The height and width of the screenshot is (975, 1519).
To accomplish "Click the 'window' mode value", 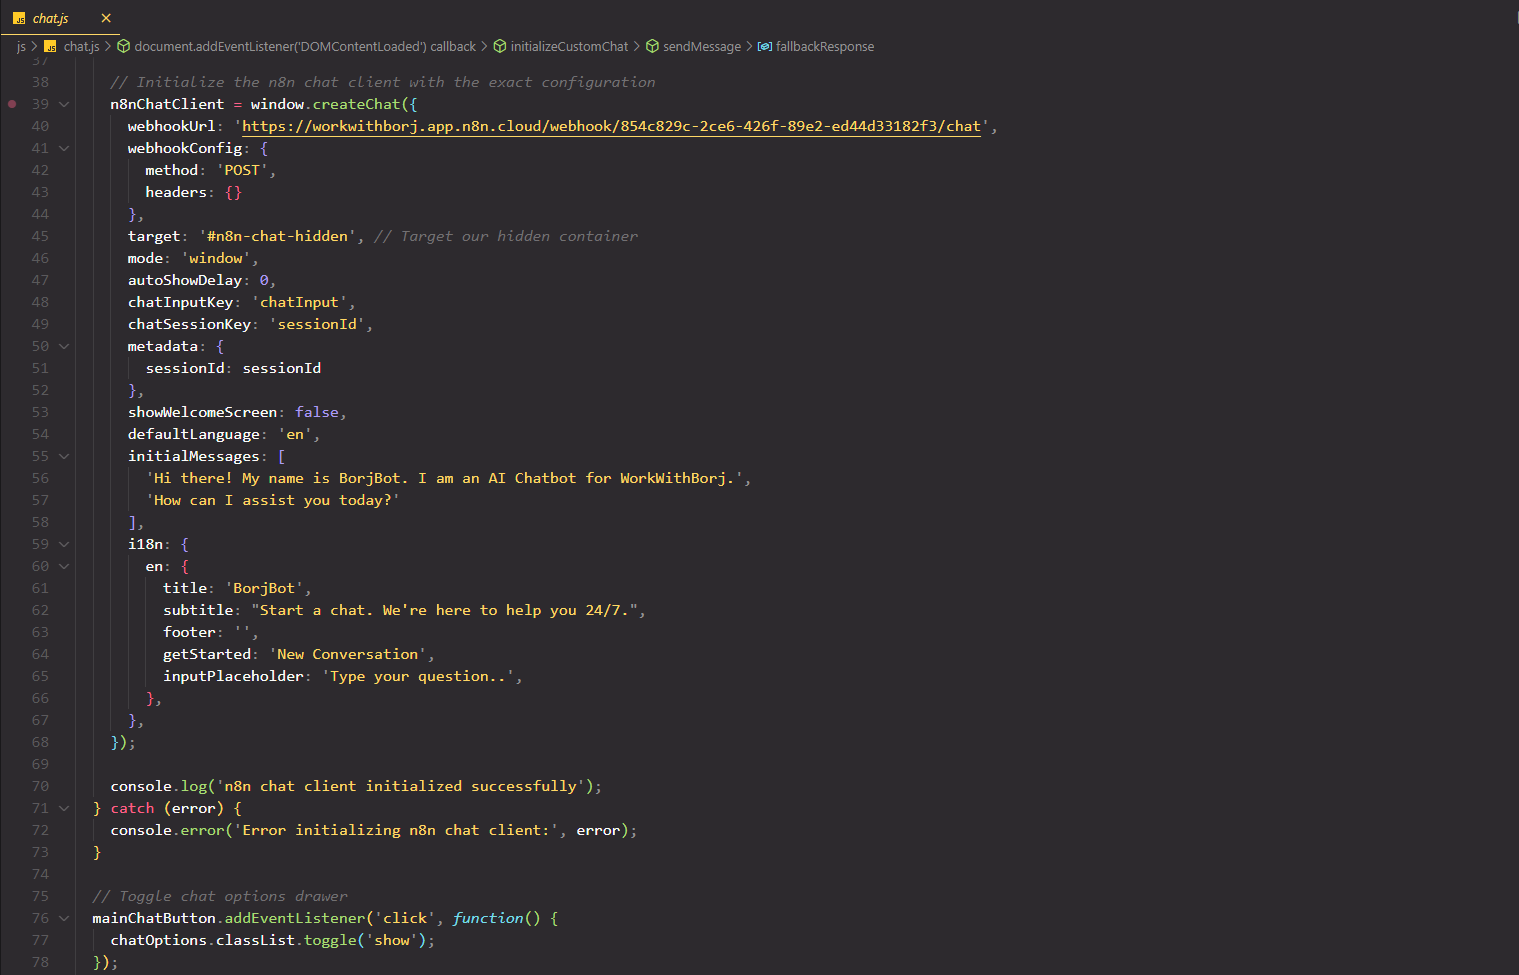I will (x=216, y=258).
